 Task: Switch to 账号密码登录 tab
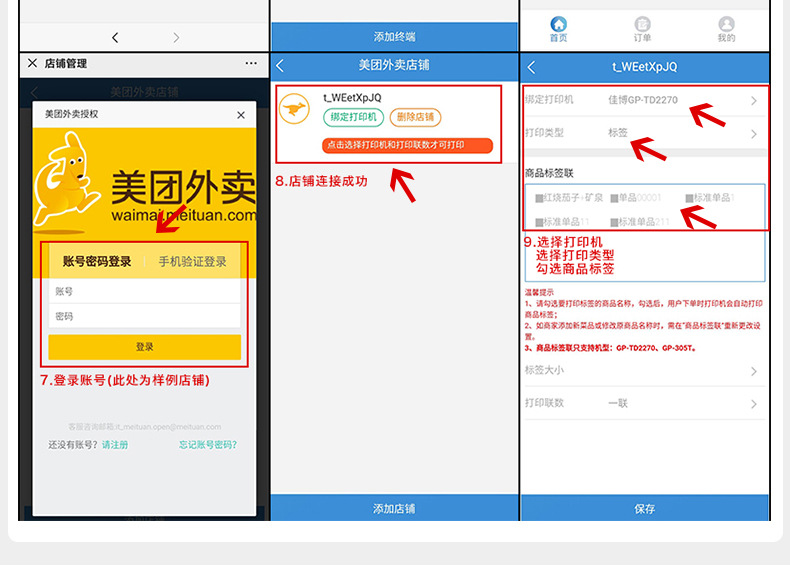click(x=97, y=262)
